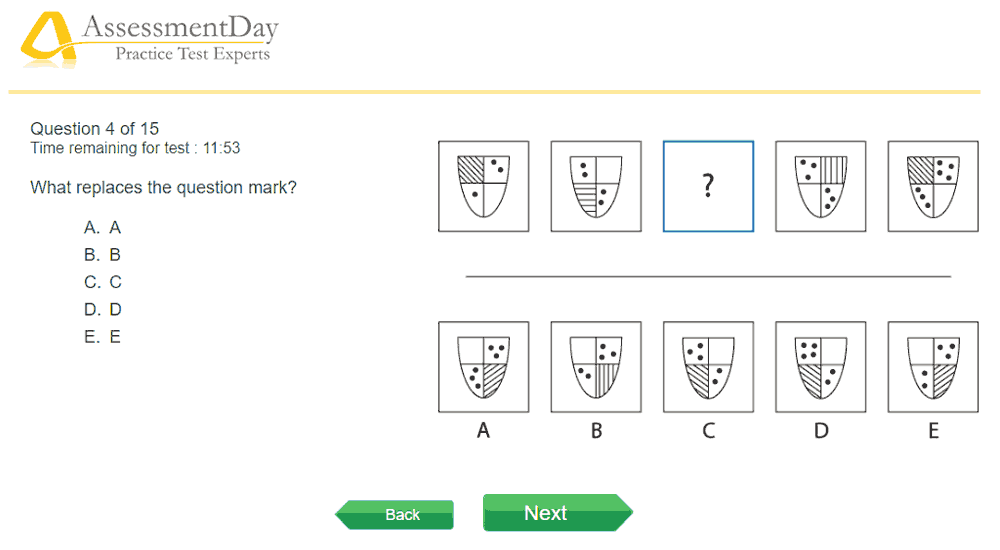Click the fourth shield in the sequence
1000x550 pixels.
(x=821, y=186)
